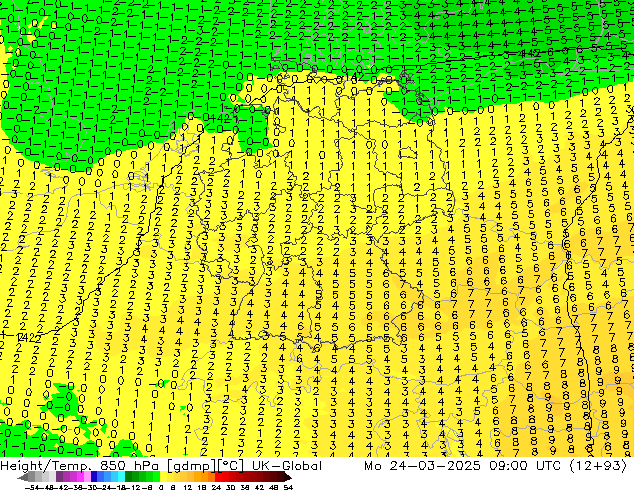
Task: Click the '-54' legend scale value
Action: click(x=32, y=487)
